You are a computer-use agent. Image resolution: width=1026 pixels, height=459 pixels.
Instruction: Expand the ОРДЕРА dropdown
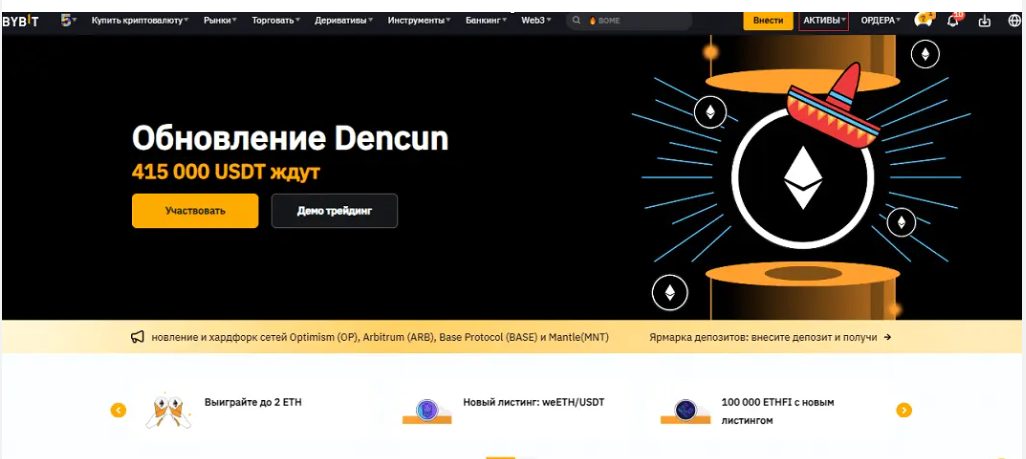(880, 21)
